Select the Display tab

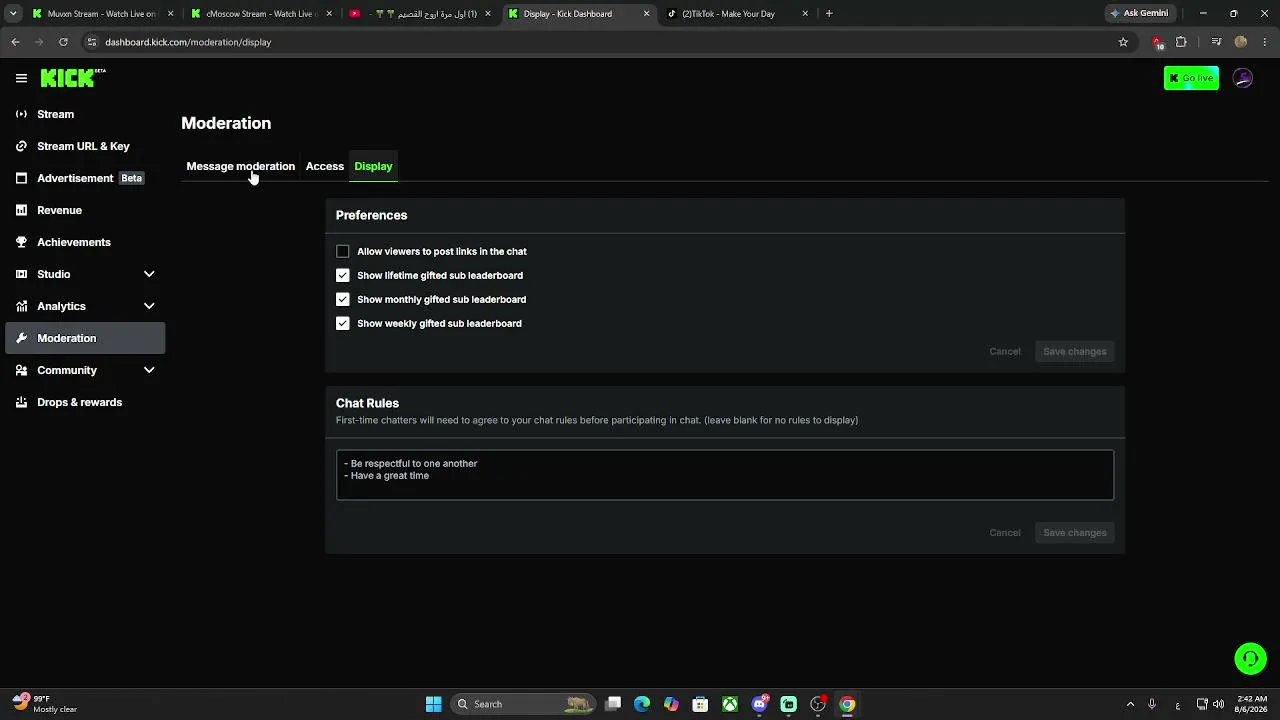click(373, 166)
